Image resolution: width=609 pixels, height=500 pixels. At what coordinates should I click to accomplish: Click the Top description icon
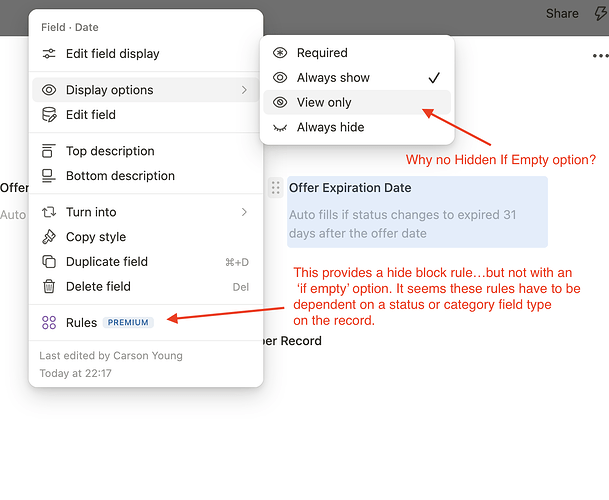point(49,151)
